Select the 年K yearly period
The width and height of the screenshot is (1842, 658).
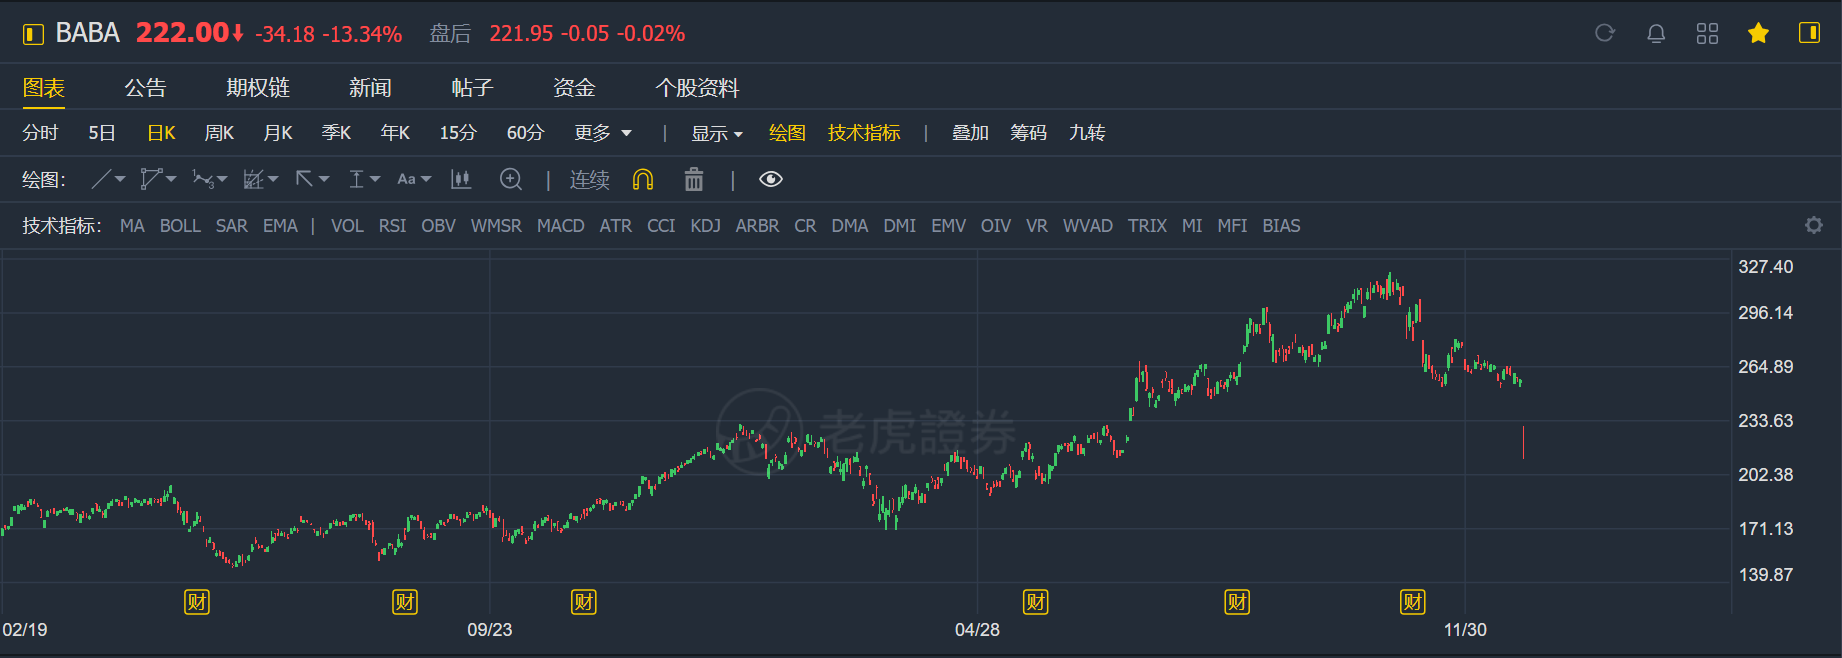tap(395, 133)
